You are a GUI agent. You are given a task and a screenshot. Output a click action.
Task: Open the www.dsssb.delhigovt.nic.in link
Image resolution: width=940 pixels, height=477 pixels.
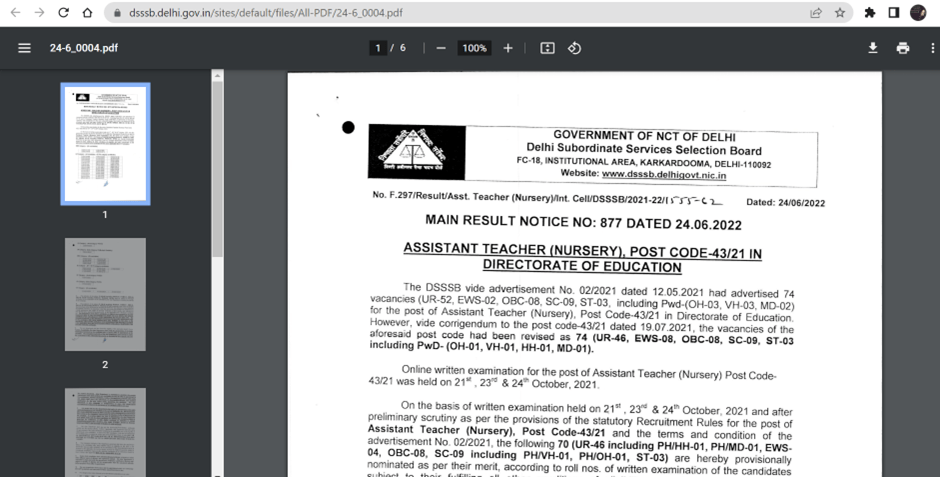664,175
